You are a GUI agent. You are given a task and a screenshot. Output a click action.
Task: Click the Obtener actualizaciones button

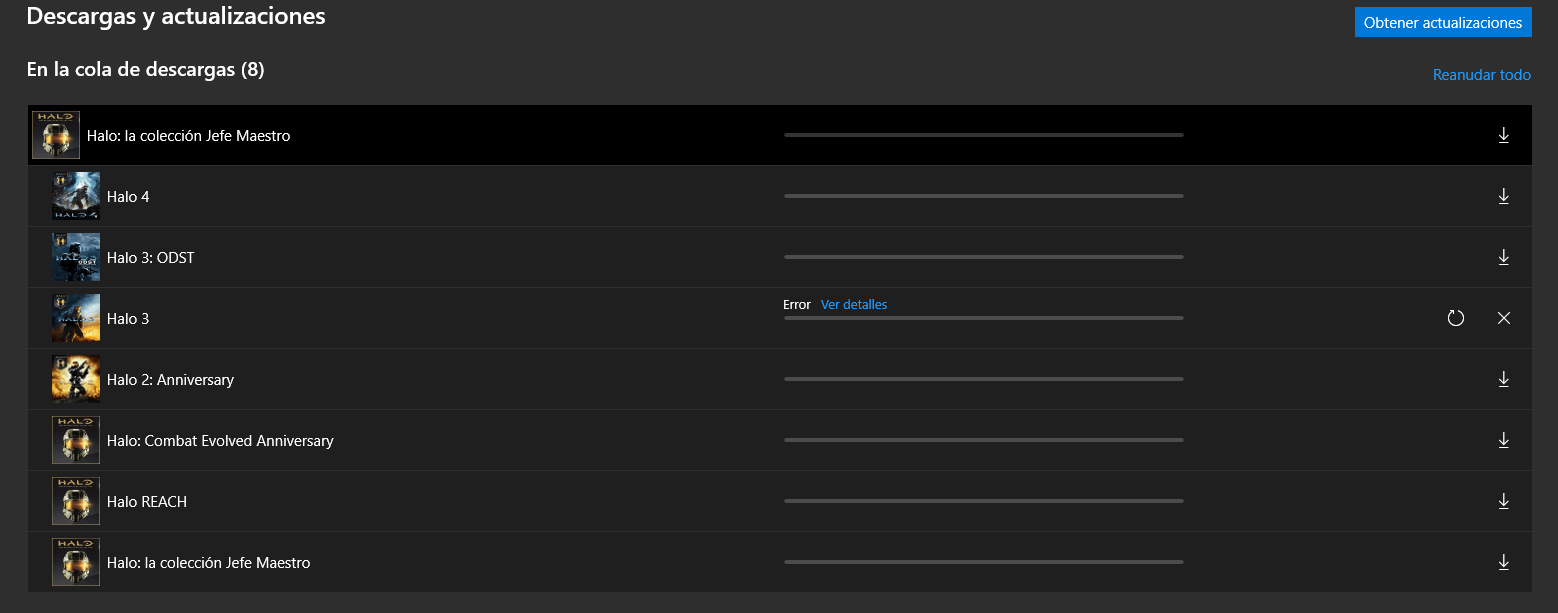click(1443, 22)
